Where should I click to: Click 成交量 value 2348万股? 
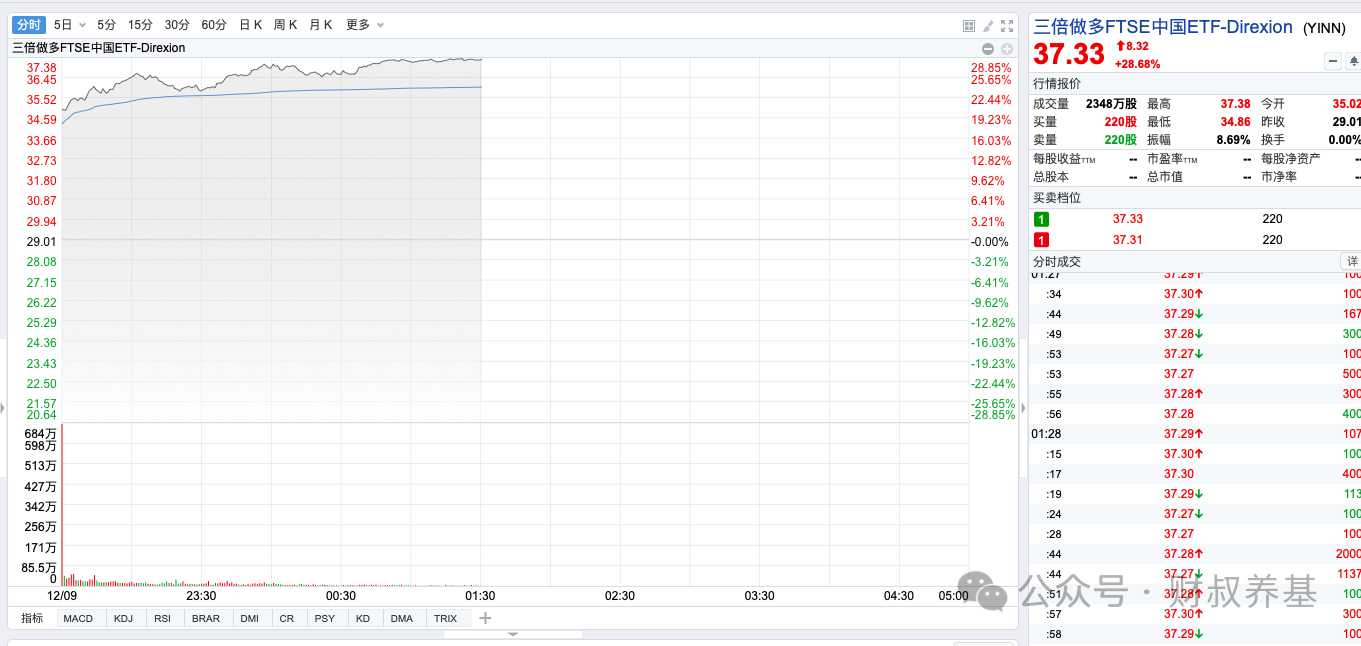1111,103
